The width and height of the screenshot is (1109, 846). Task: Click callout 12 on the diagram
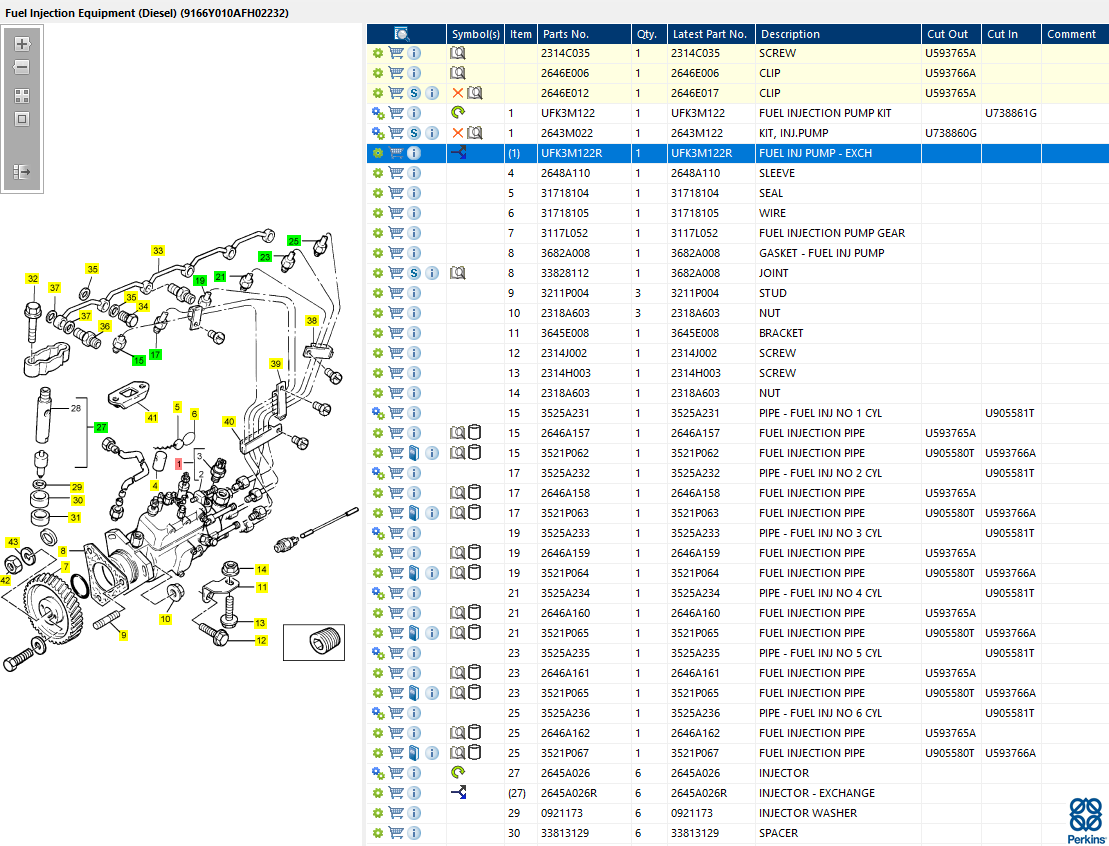click(x=262, y=640)
